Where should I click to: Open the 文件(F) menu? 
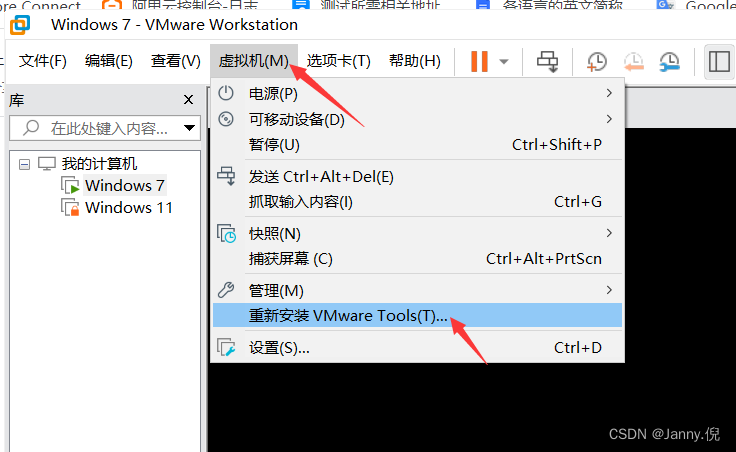43,61
